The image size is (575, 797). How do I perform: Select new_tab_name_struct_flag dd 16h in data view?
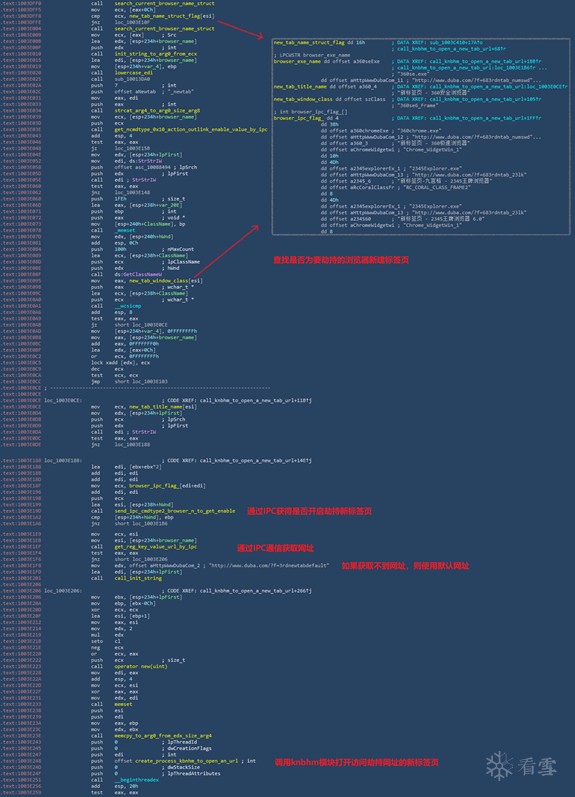319,42
